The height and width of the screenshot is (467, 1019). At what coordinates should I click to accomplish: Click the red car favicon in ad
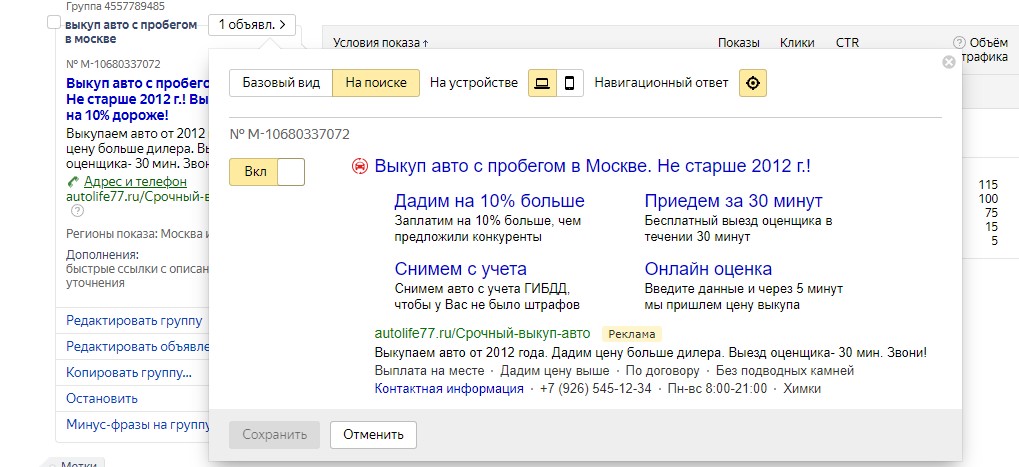coord(359,167)
